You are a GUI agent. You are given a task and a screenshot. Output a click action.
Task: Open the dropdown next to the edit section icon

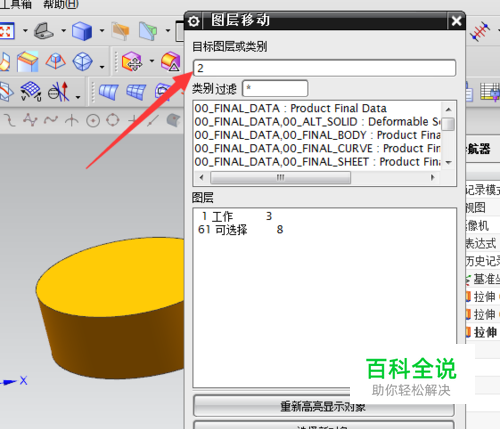tap(168, 31)
